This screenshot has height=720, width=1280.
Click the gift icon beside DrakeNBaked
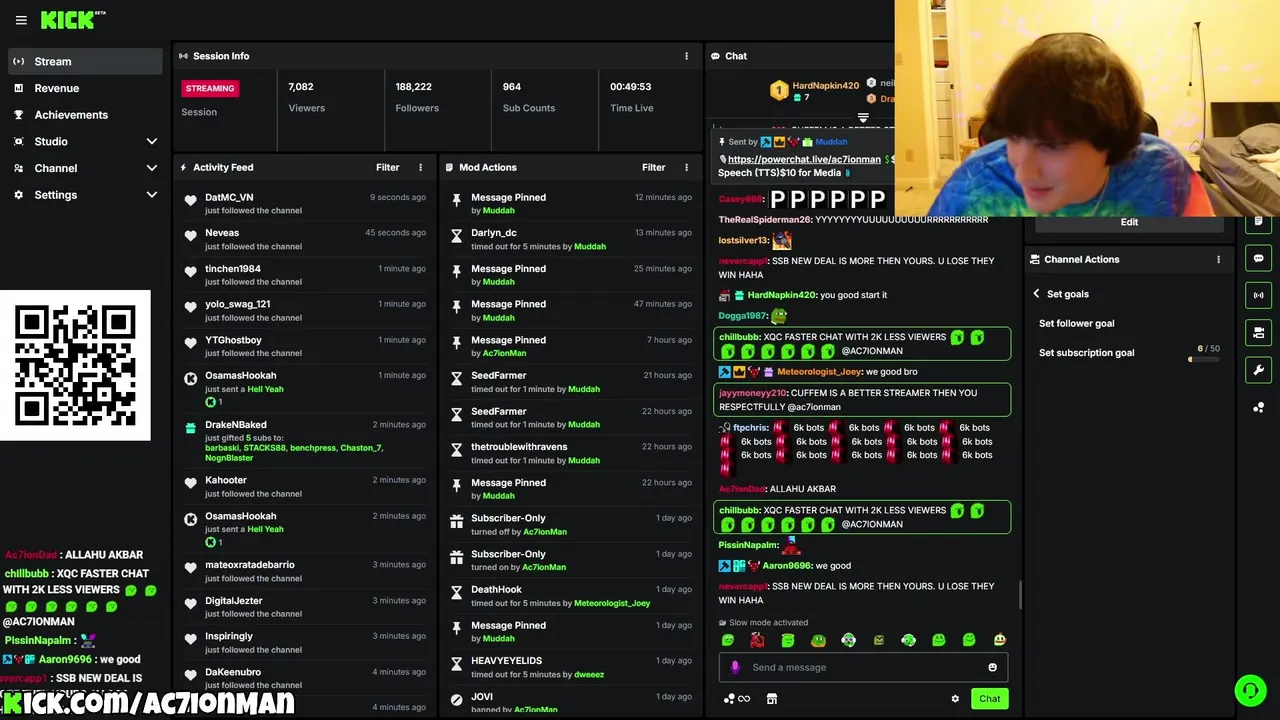[190, 428]
